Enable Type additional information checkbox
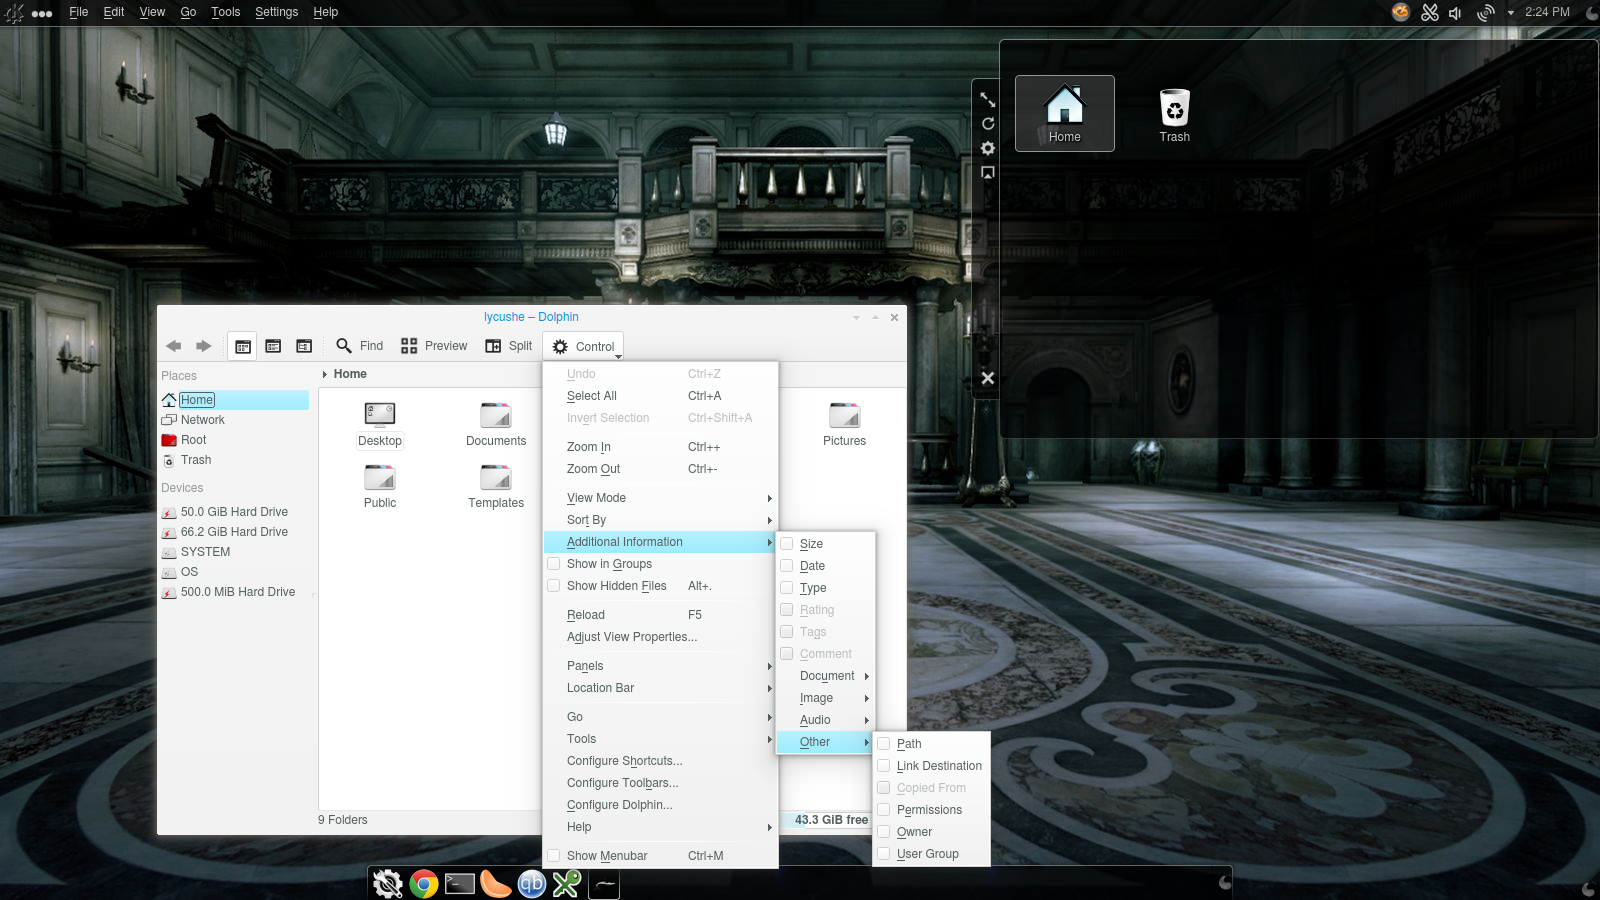This screenshot has height=900, width=1600. point(787,588)
